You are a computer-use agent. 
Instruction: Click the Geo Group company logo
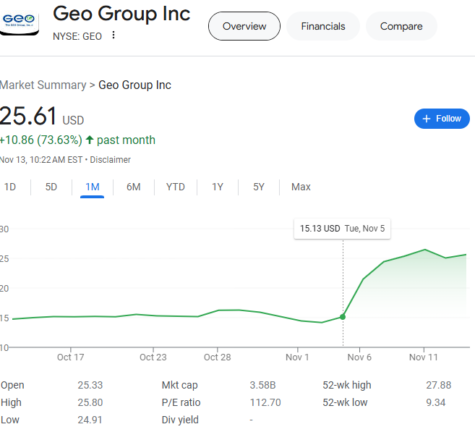19,22
